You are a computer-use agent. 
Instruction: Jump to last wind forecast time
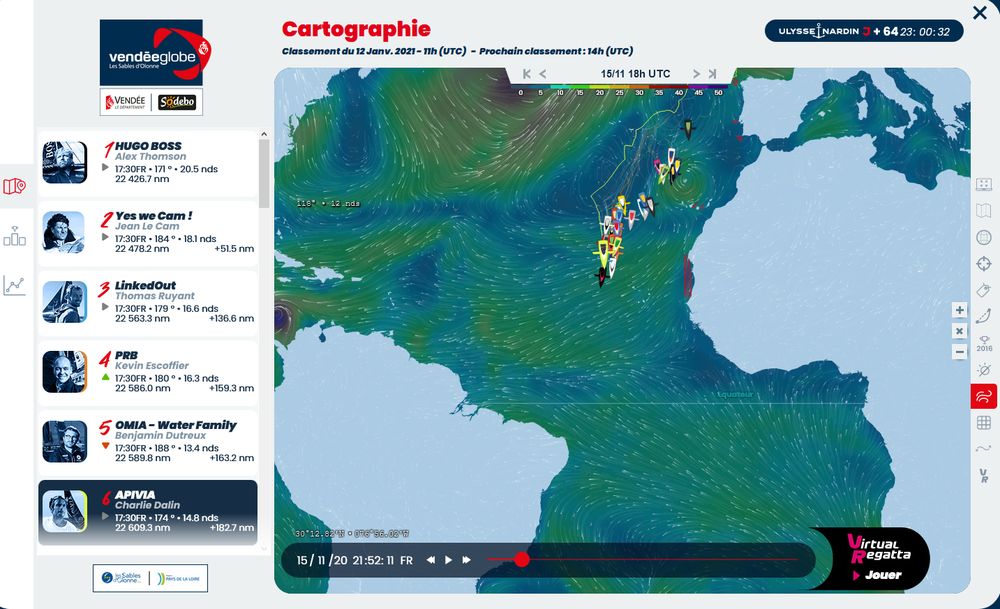pyautogui.click(x=712, y=74)
